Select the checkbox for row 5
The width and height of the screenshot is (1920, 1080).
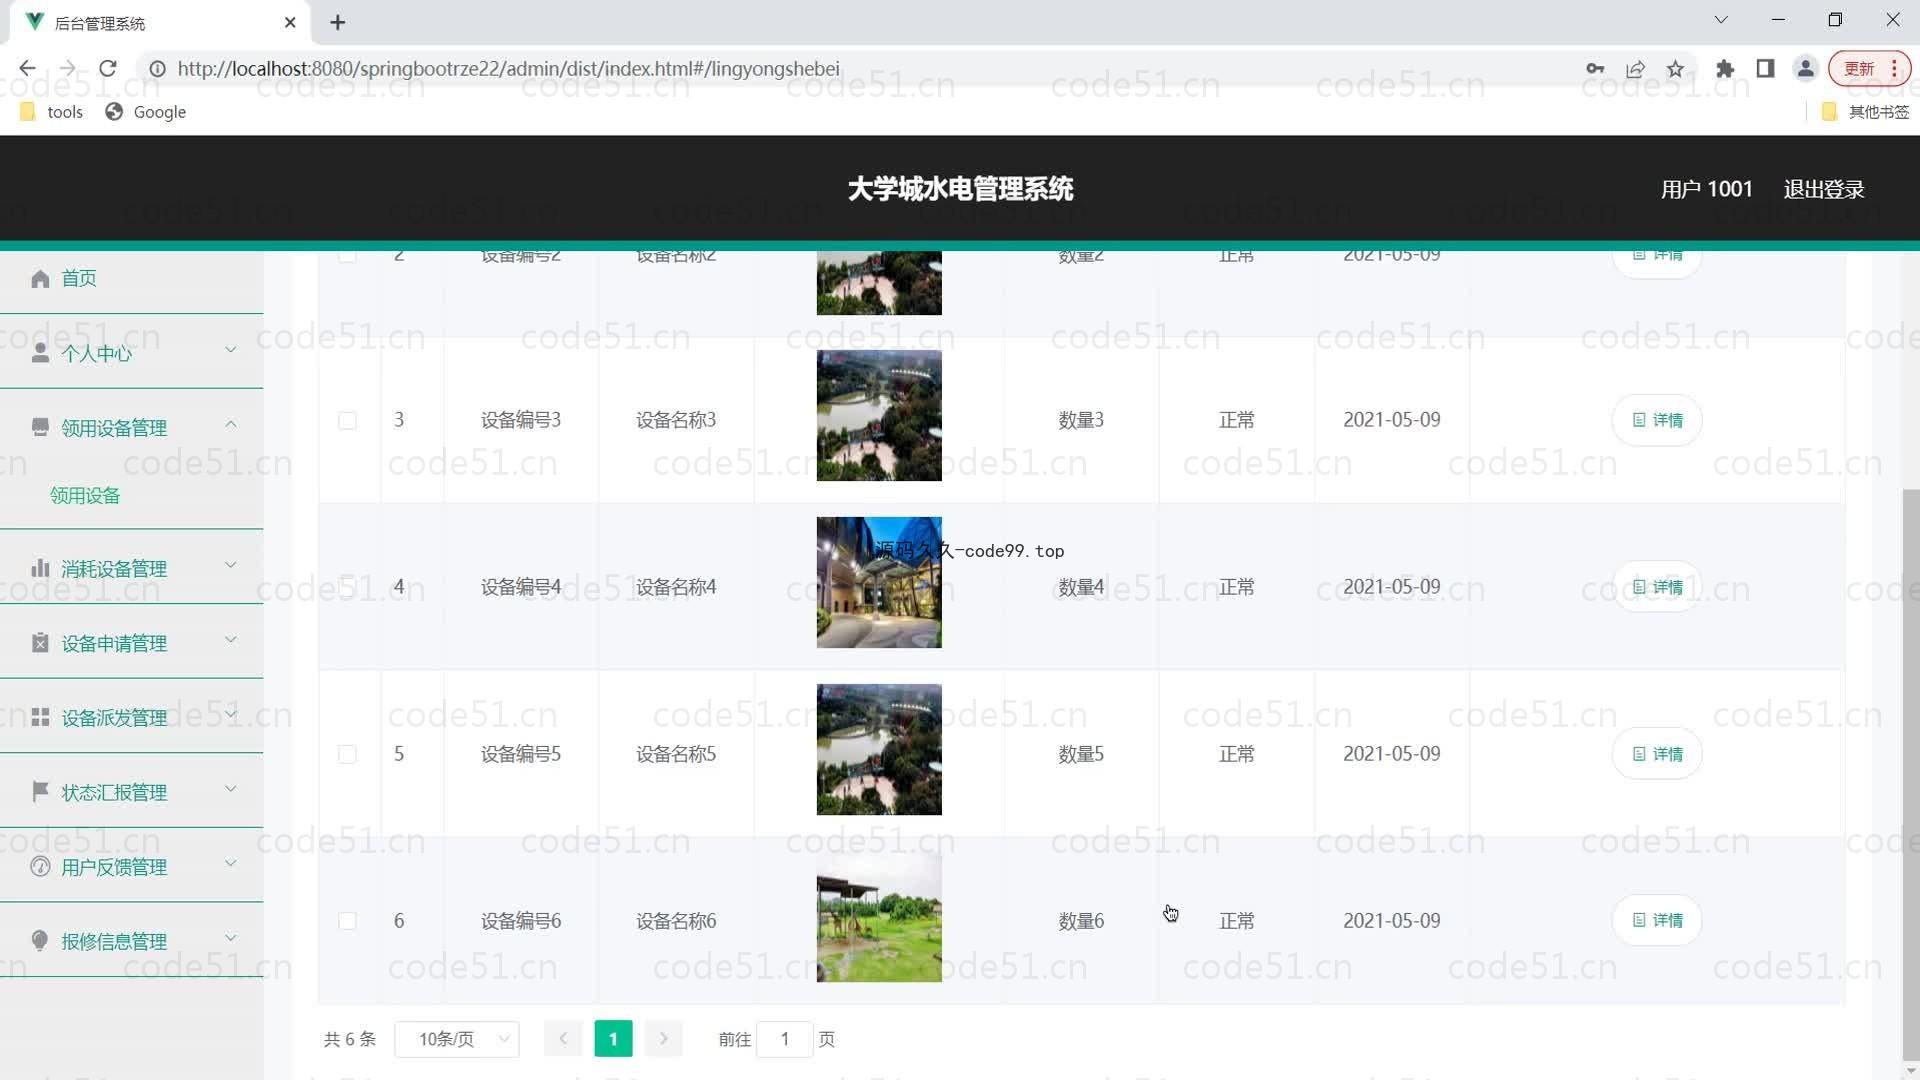tap(347, 754)
